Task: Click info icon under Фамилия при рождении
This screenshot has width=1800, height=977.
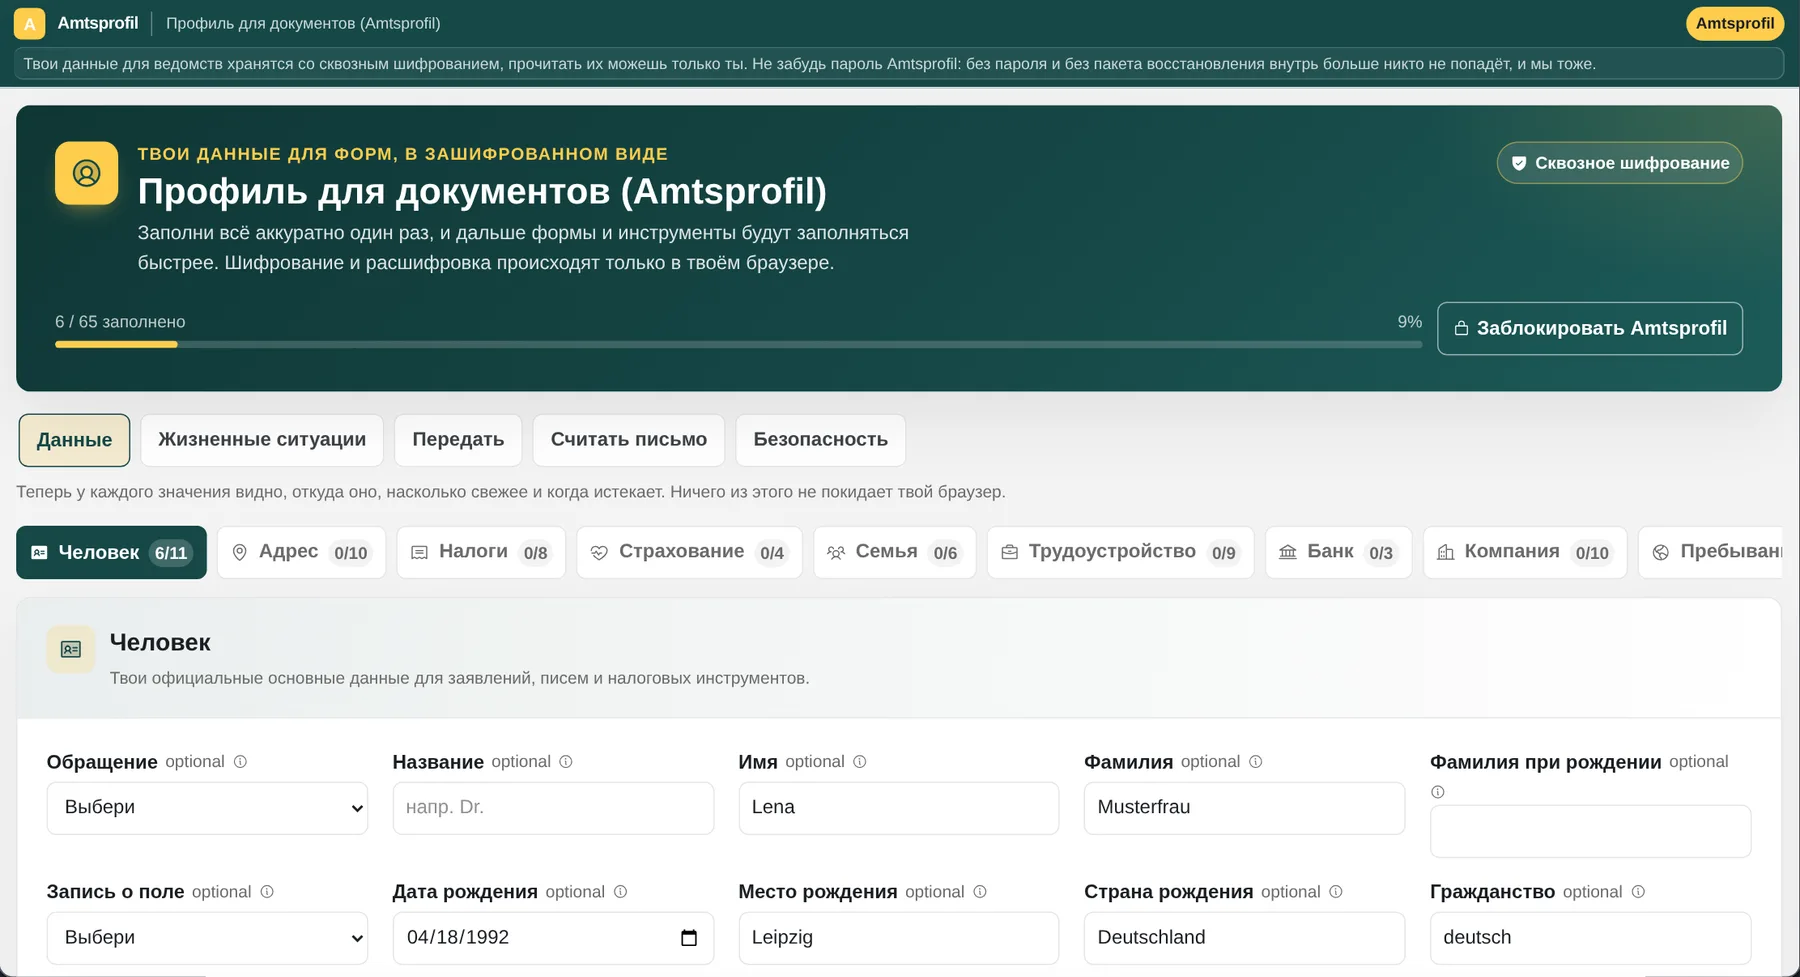Action: click(x=1438, y=792)
